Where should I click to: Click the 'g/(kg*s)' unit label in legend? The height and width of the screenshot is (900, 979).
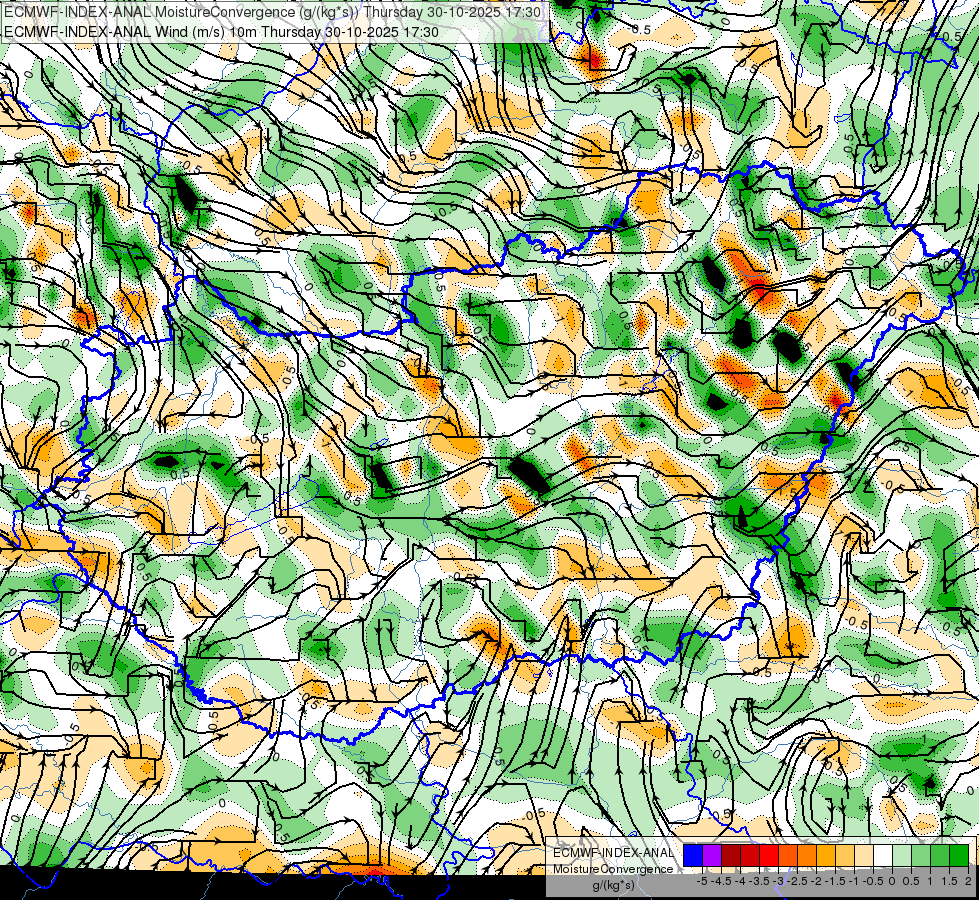click(613, 885)
